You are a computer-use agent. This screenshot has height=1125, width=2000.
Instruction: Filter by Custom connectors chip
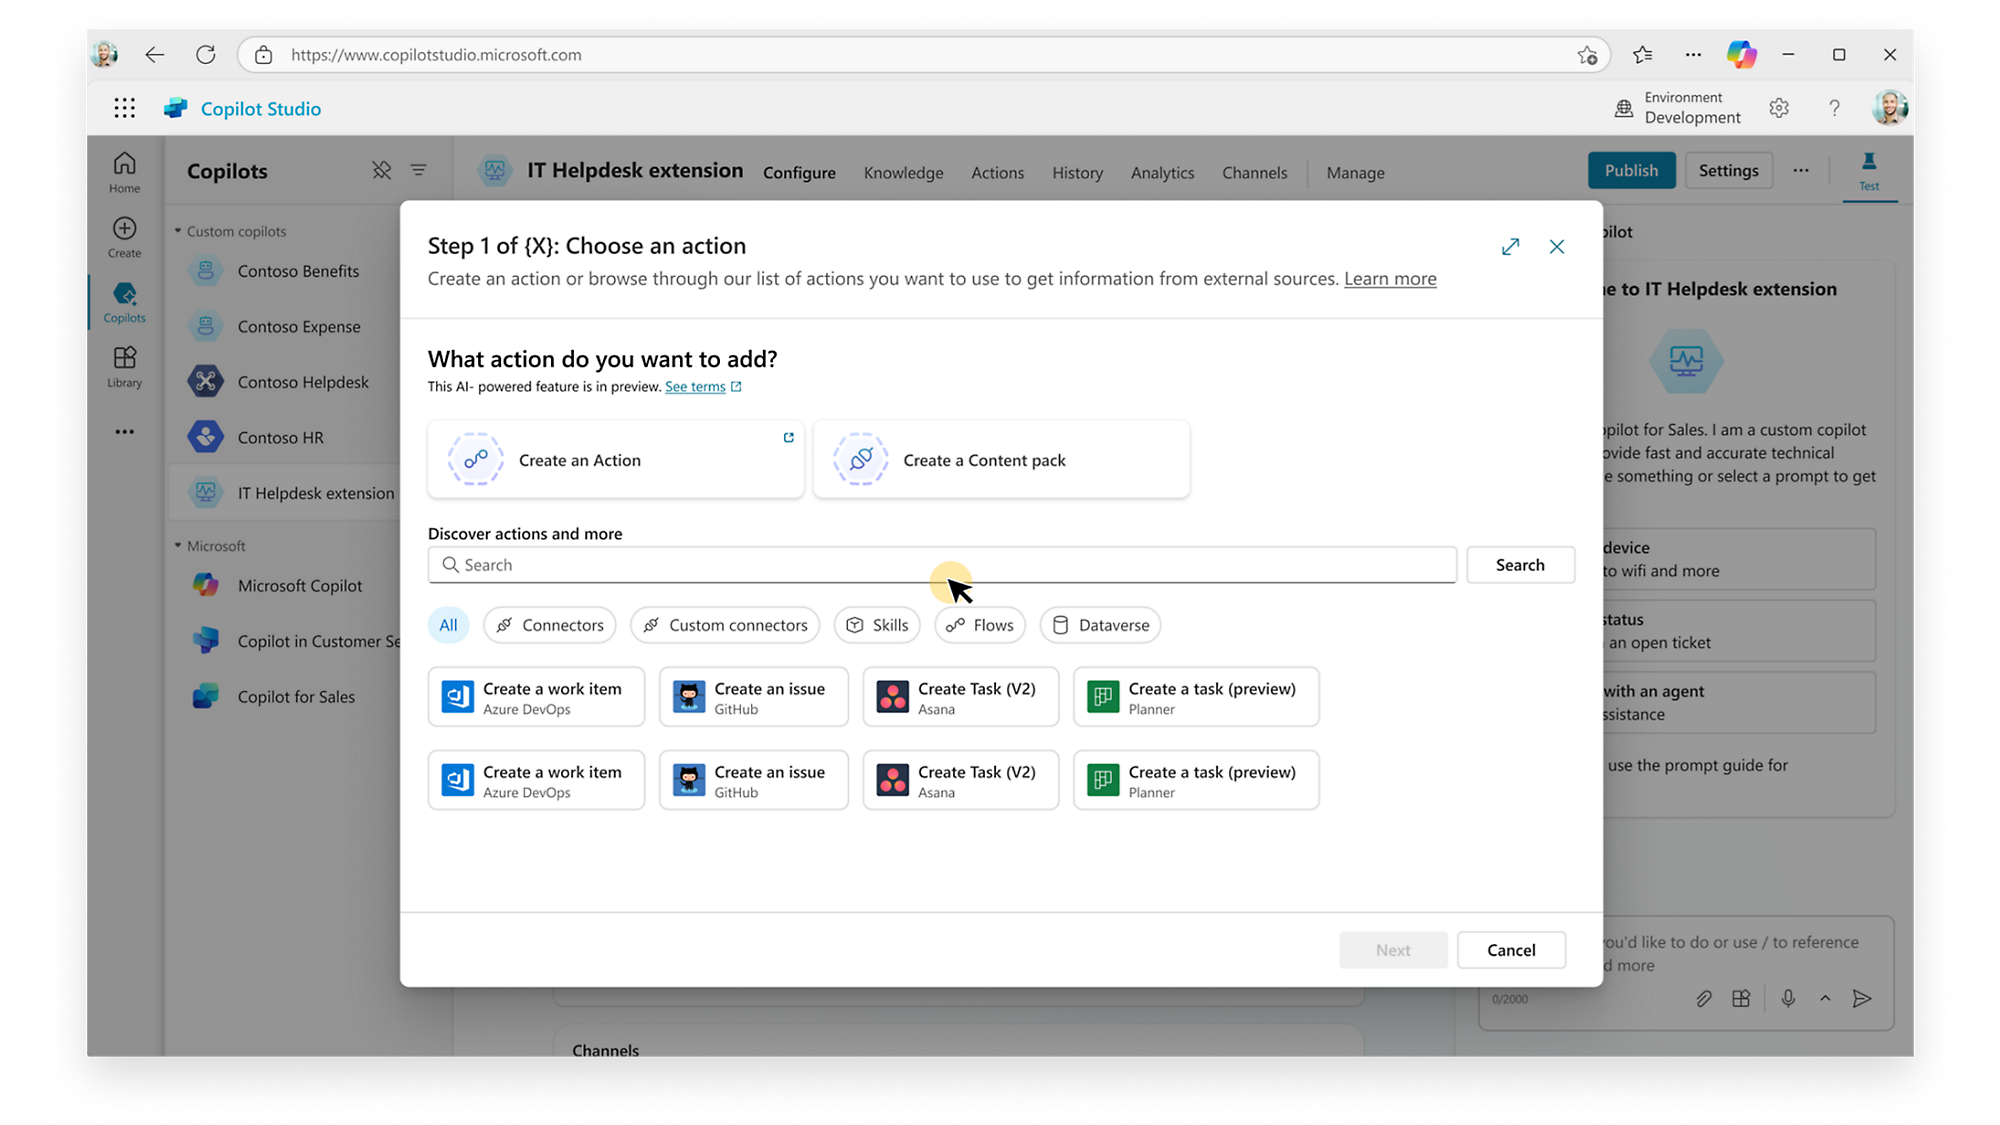click(x=725, y=625)
